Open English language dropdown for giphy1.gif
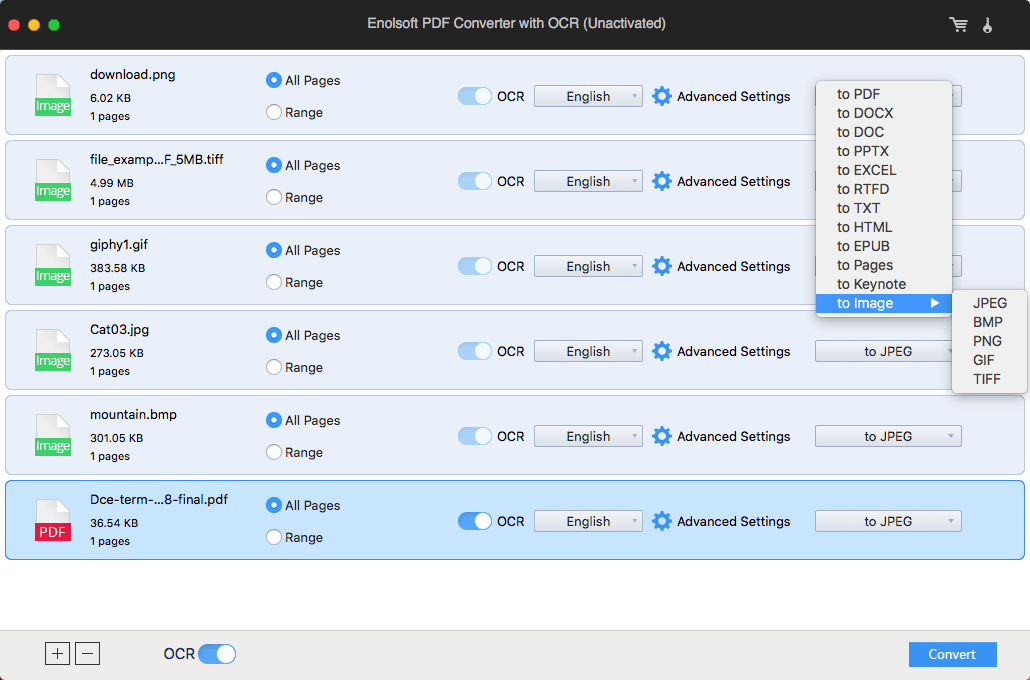The width and height of the screenshot is (1030, 680). (x=588, y=266)
